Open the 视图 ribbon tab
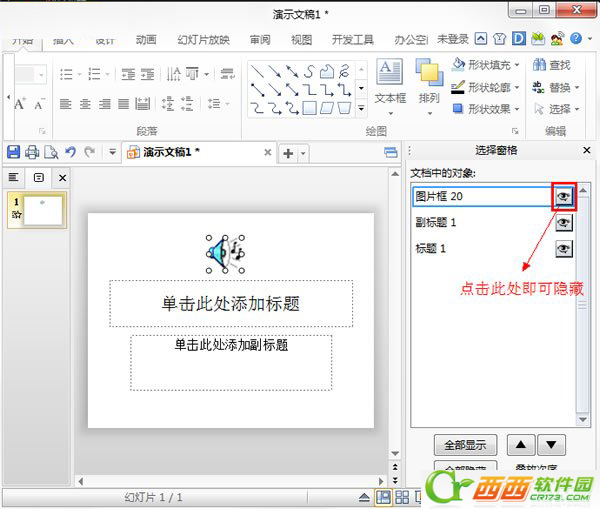This screenshot has width=600, height=509. pos(301,40)
